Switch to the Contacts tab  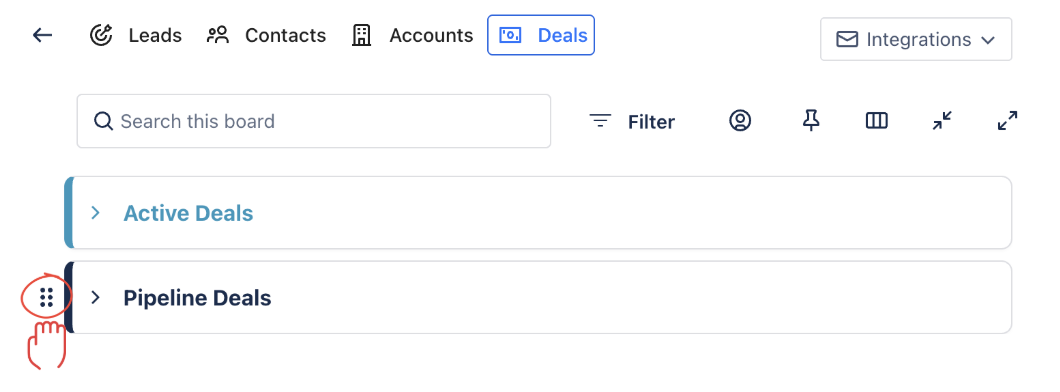click(266, 35)
